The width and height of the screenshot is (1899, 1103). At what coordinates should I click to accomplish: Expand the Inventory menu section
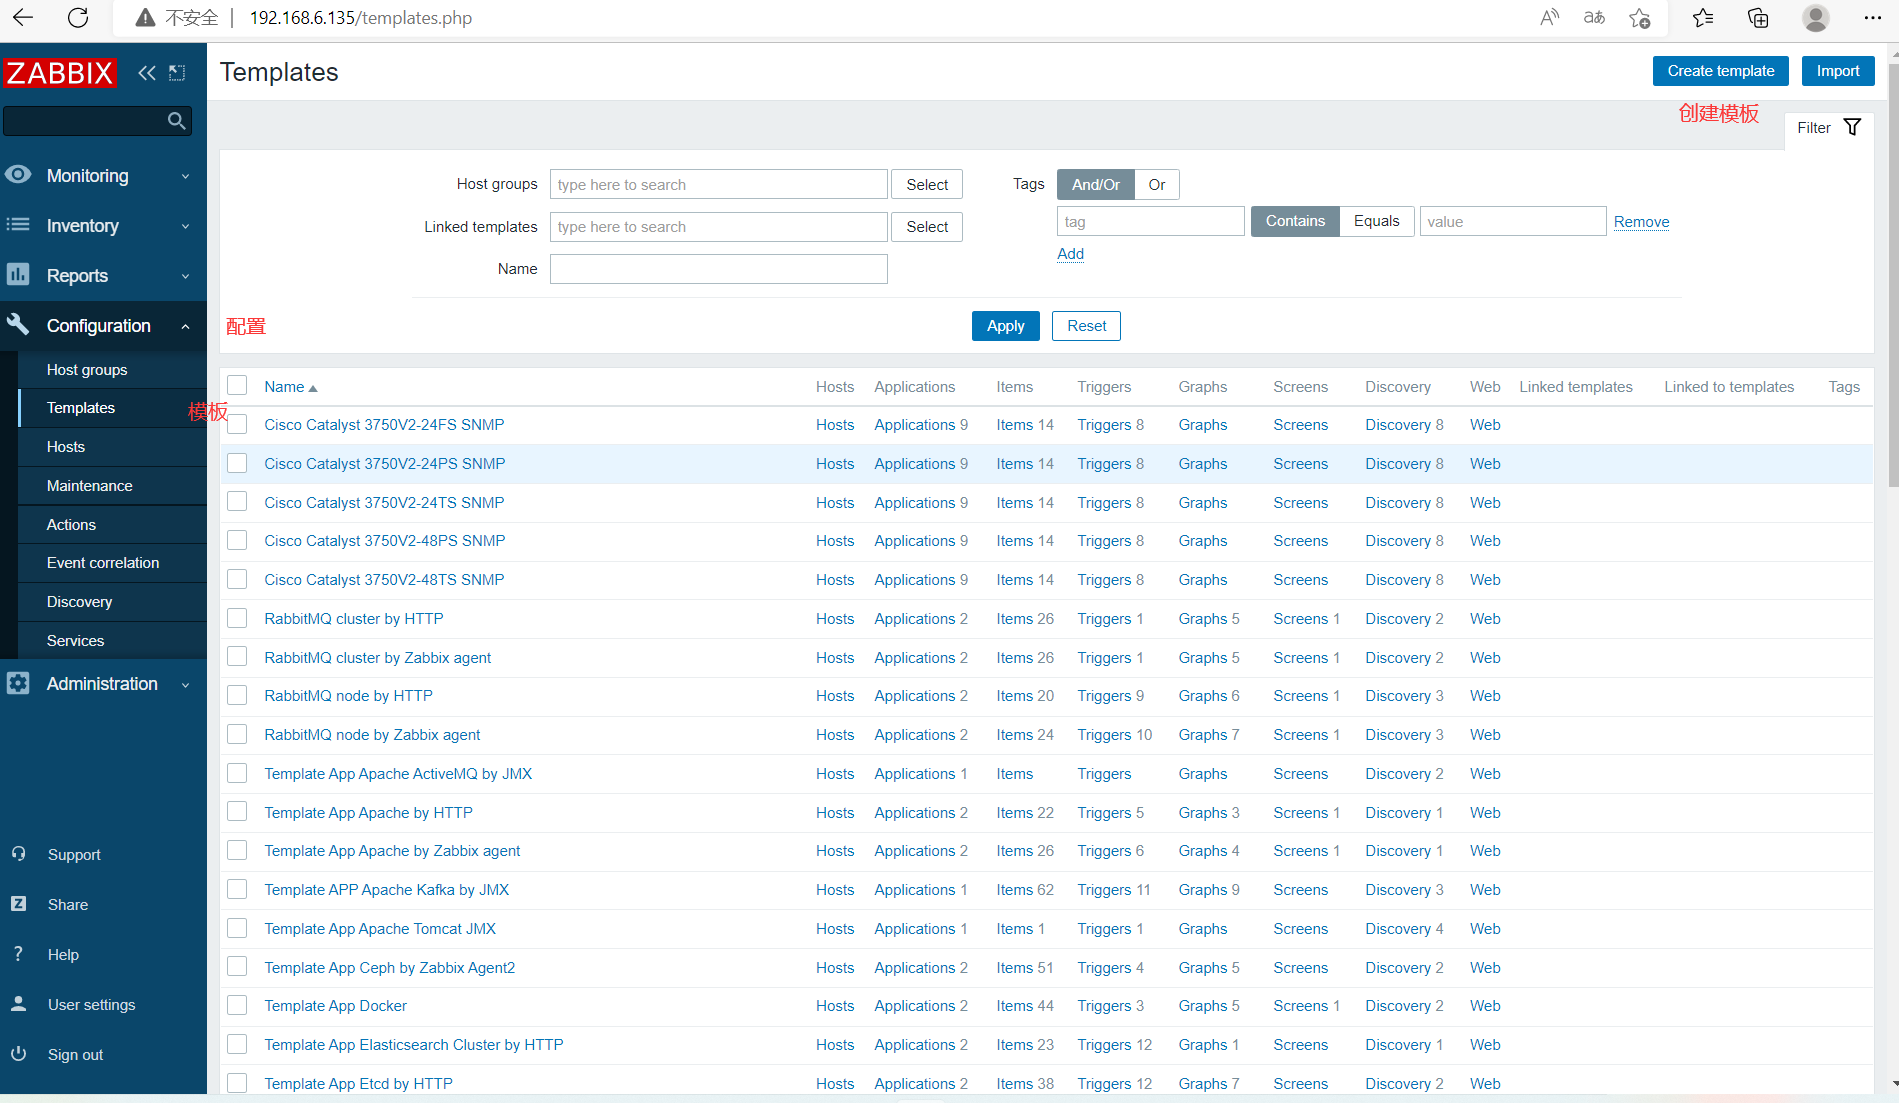click(x=103, y=225)
